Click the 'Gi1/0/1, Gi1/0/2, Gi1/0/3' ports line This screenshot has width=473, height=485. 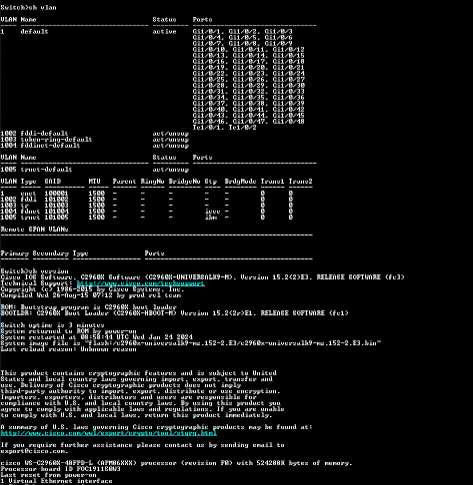point(242,32)
